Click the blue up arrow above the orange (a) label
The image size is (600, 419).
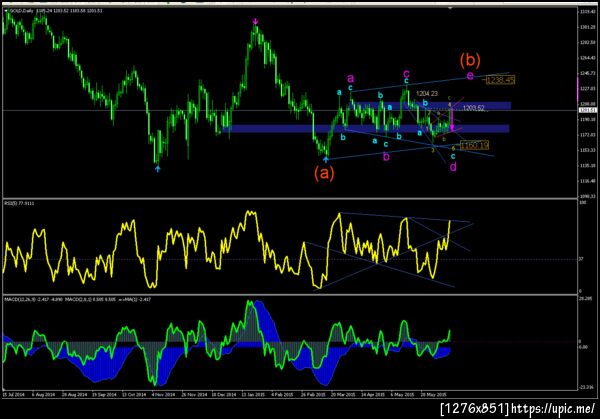[x=326, y=159]
